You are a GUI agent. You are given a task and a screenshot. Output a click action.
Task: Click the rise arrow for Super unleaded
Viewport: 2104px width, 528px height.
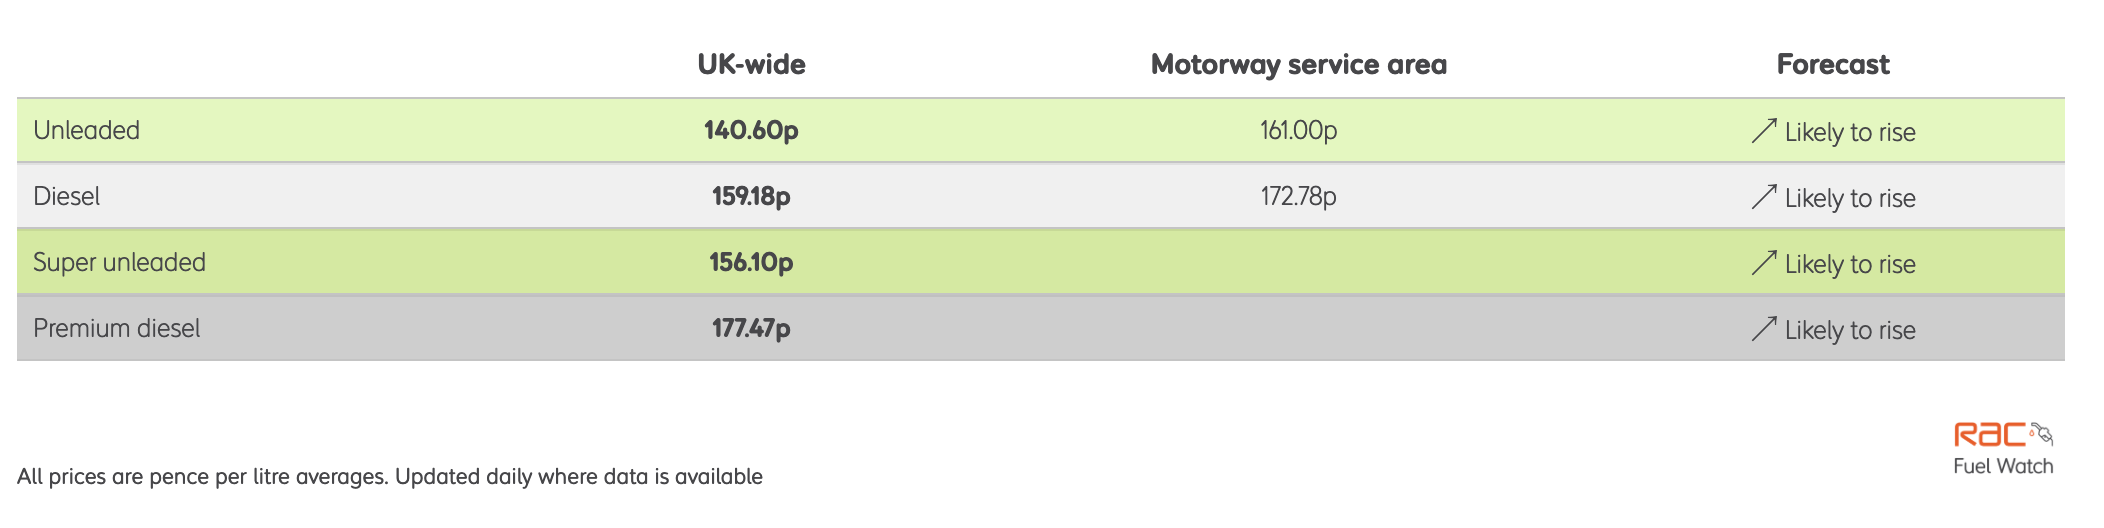pyautogui.click(x=1764, y=263)
